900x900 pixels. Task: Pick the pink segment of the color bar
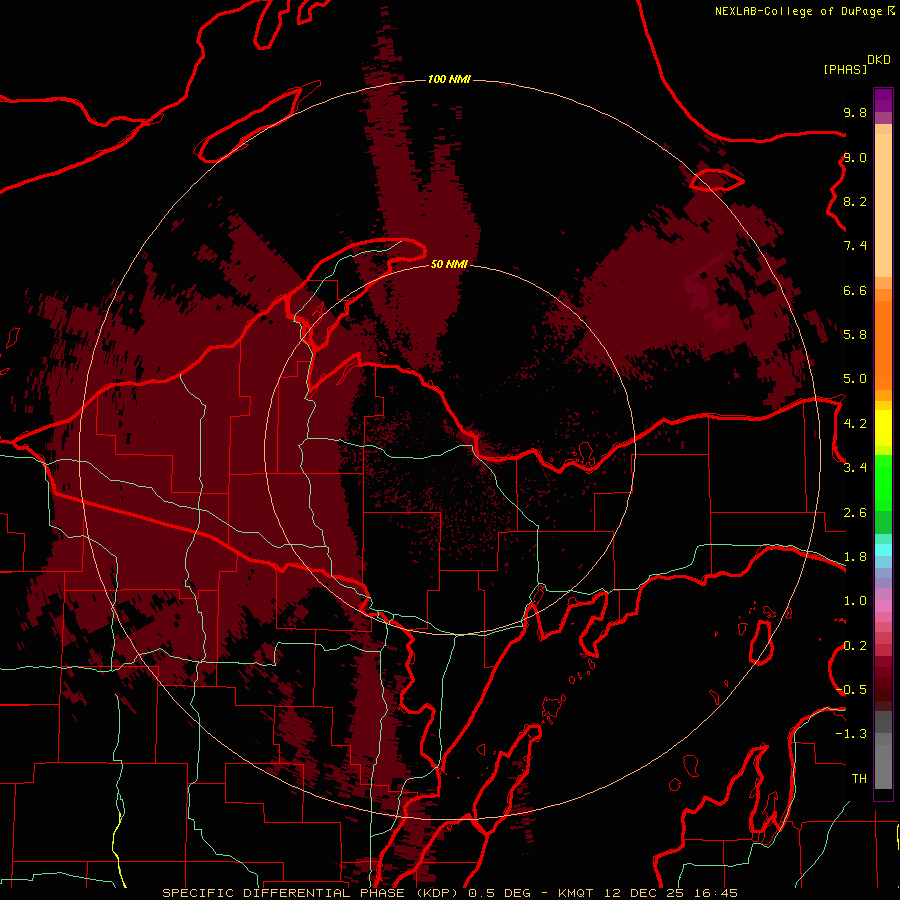tap(883, 606)
